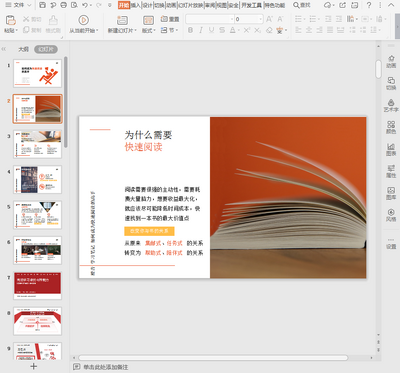The height and width of the screenshot is (373, 400).
Task: Open Chart (图表) side panel
Action: tap(391, 149)
